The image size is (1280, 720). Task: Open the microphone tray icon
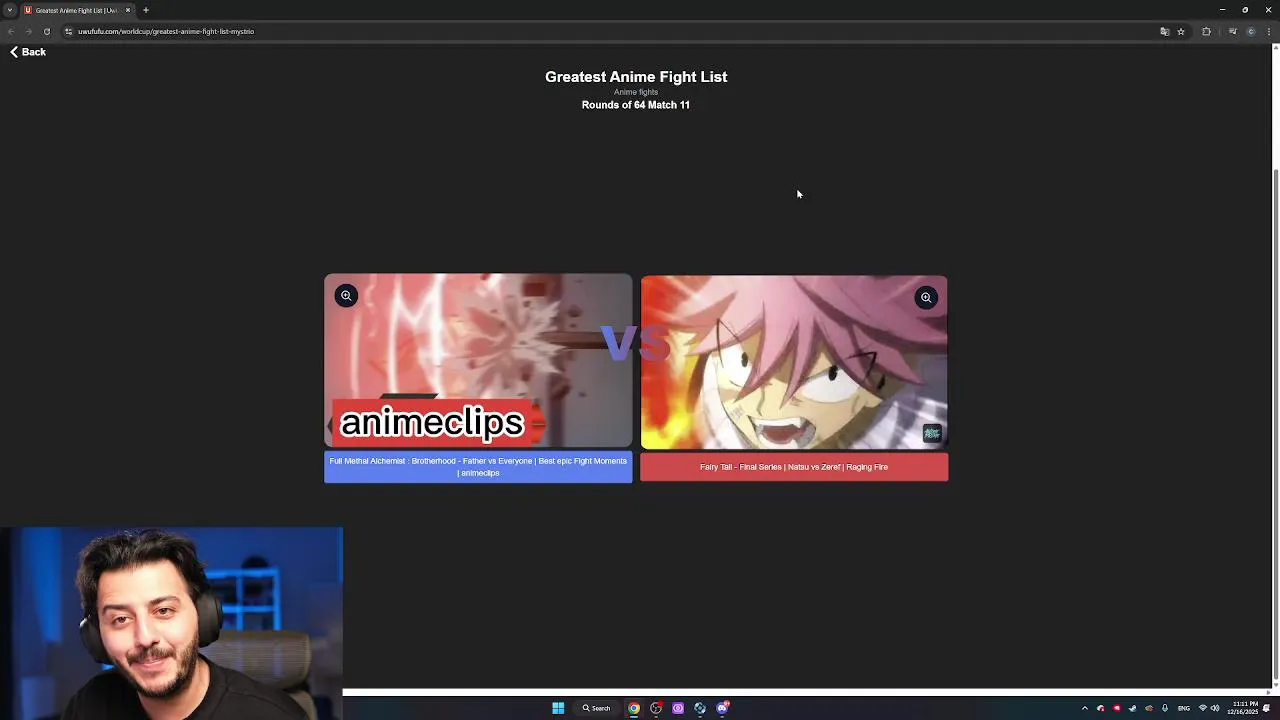point(1165,708)
